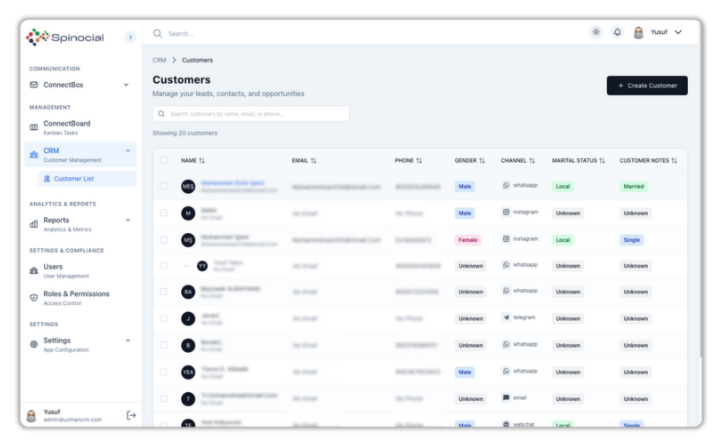
Task: Sort by the Phone column icon
Action: tap(419, 160)
